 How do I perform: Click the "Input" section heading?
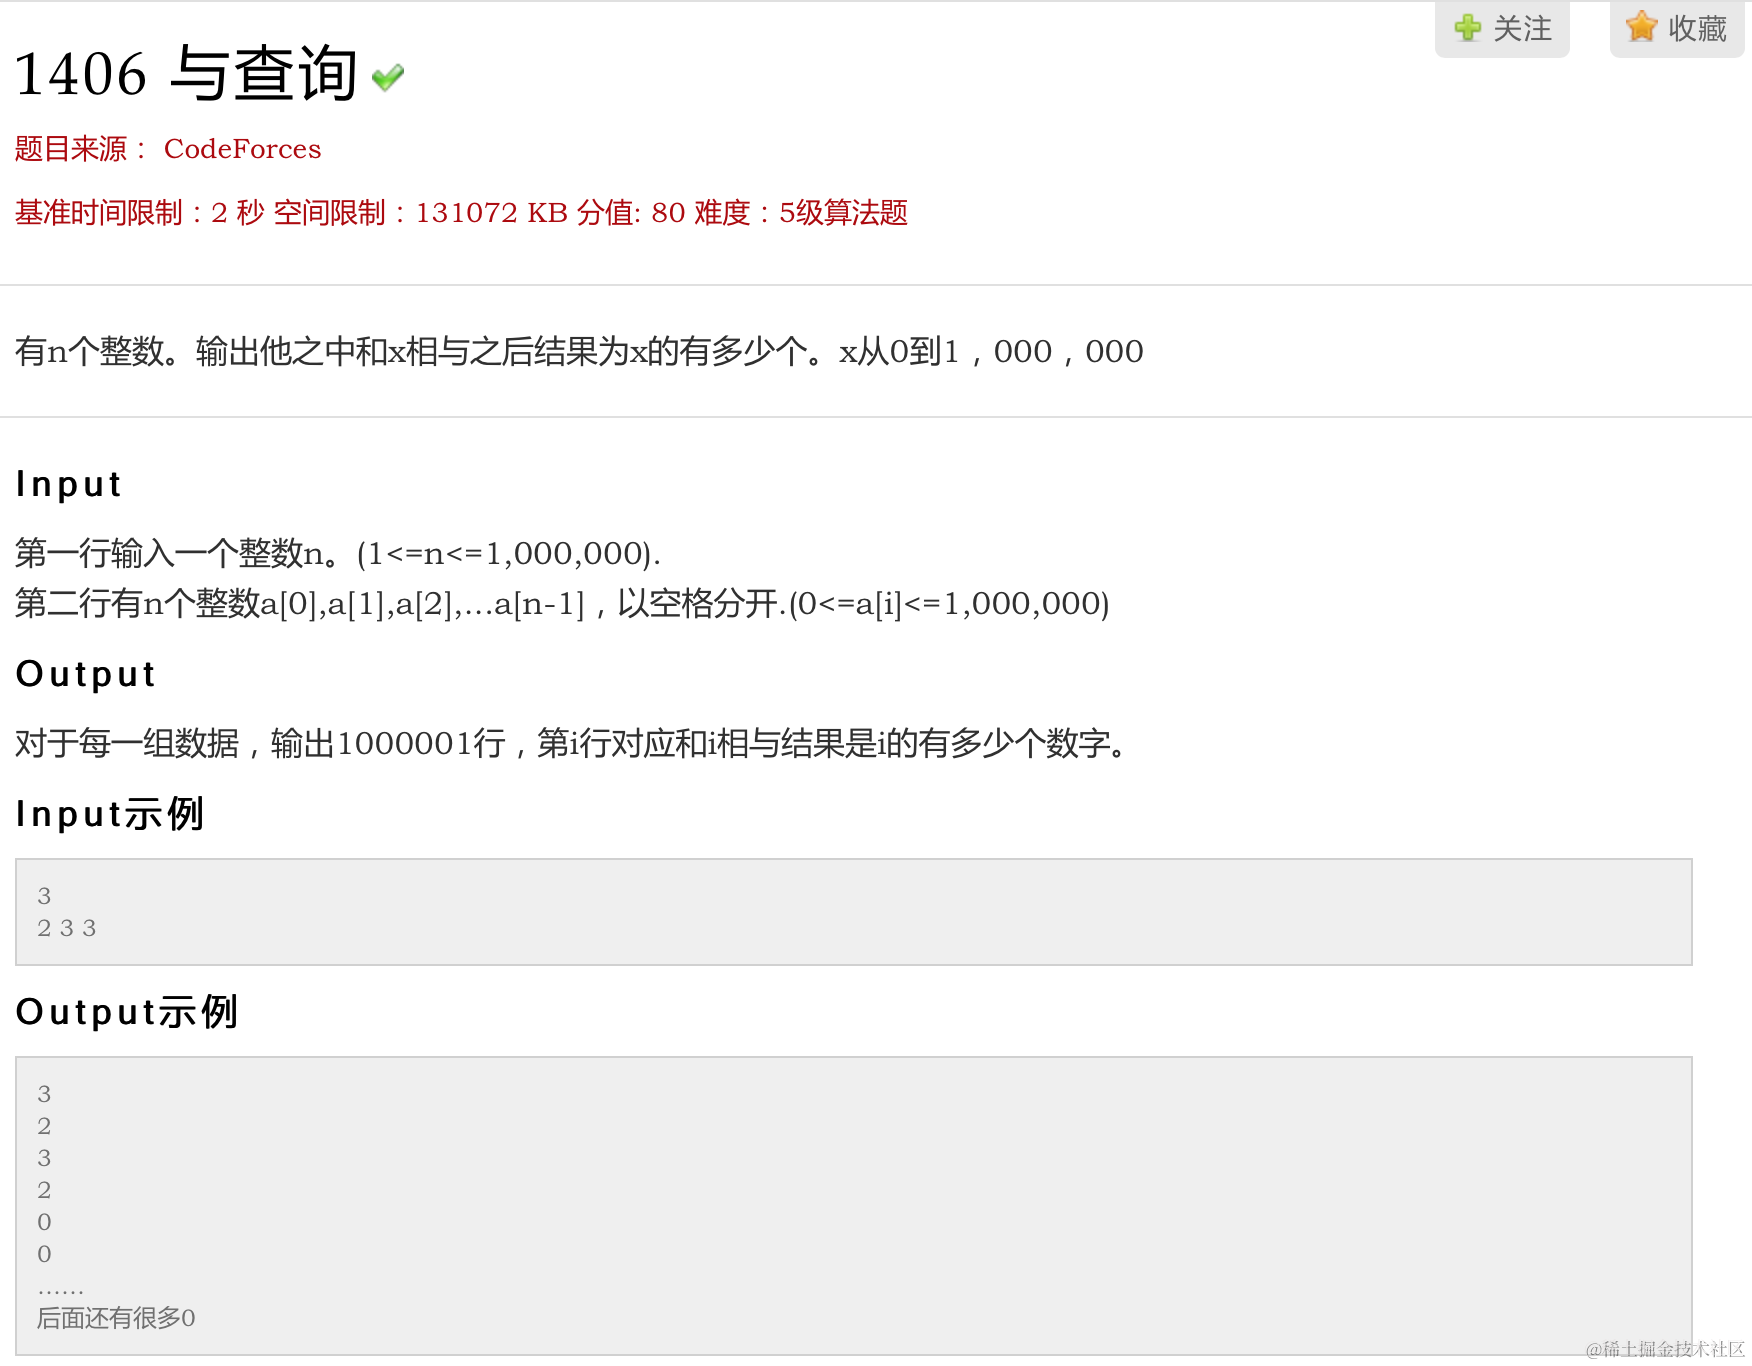(69, 485)
